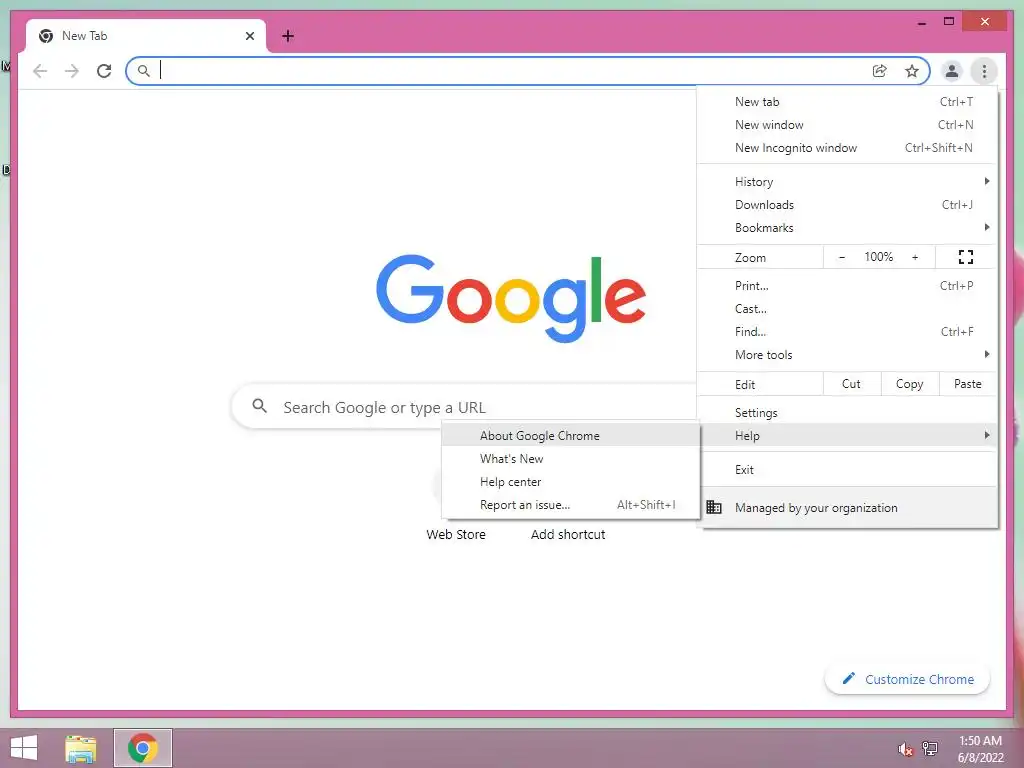Click Add shortcut on the page
The width and height of the screenshot is (1024, 768).
point(568,534)
